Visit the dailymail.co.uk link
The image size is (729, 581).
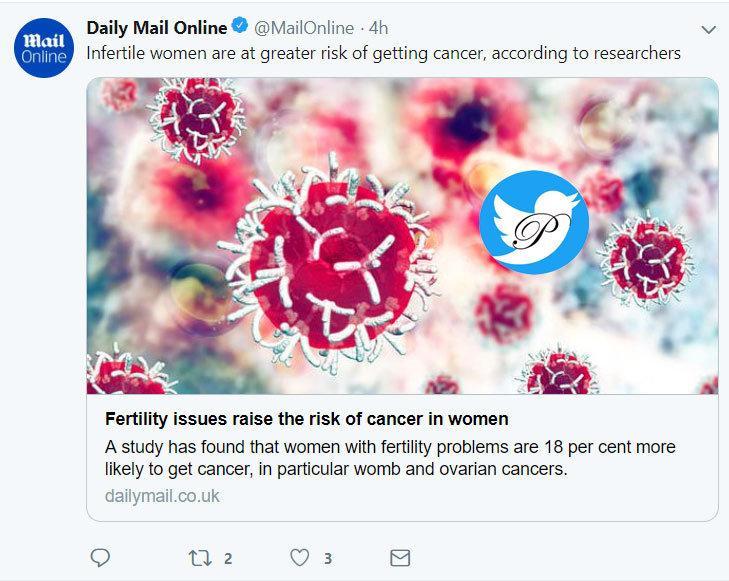click(x=161, y=496)
